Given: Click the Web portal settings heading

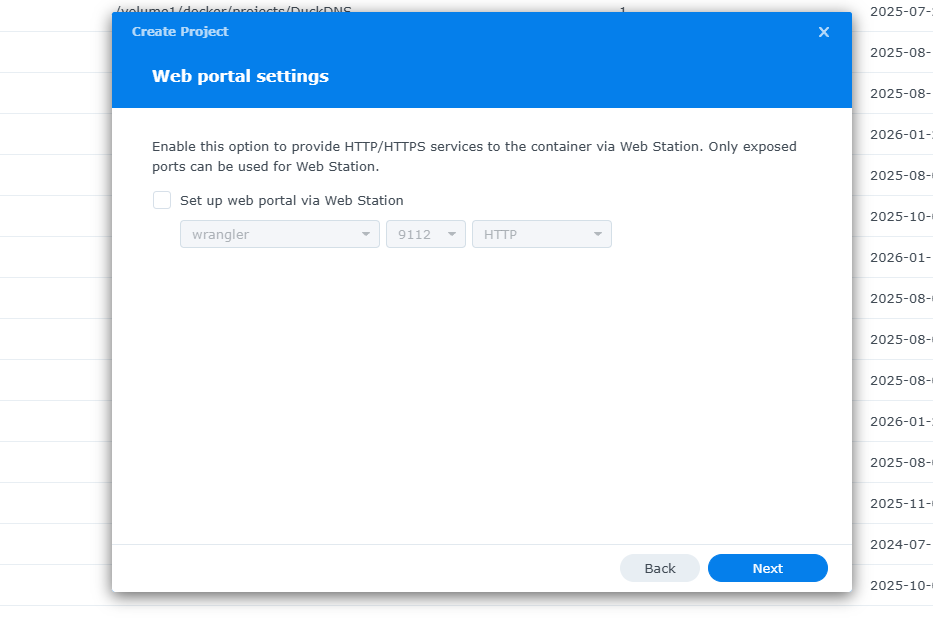Looking at the screenshot, I should (240, 76).
